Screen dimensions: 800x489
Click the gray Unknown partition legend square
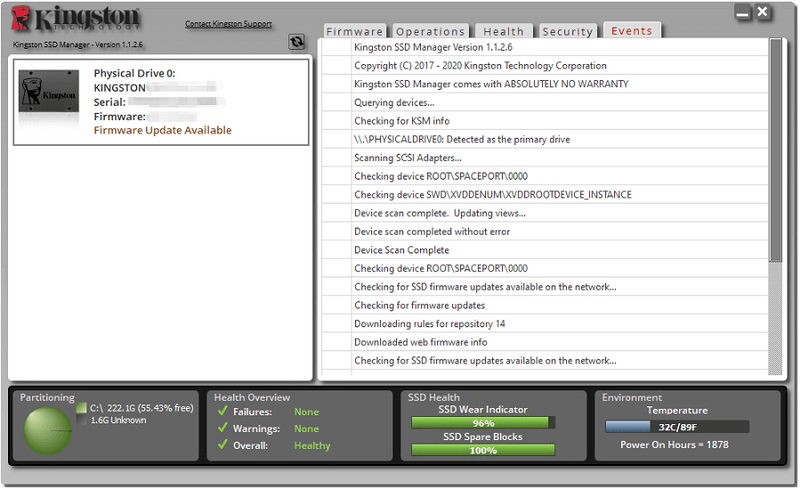pyautogui.click(x=81, y=420)
